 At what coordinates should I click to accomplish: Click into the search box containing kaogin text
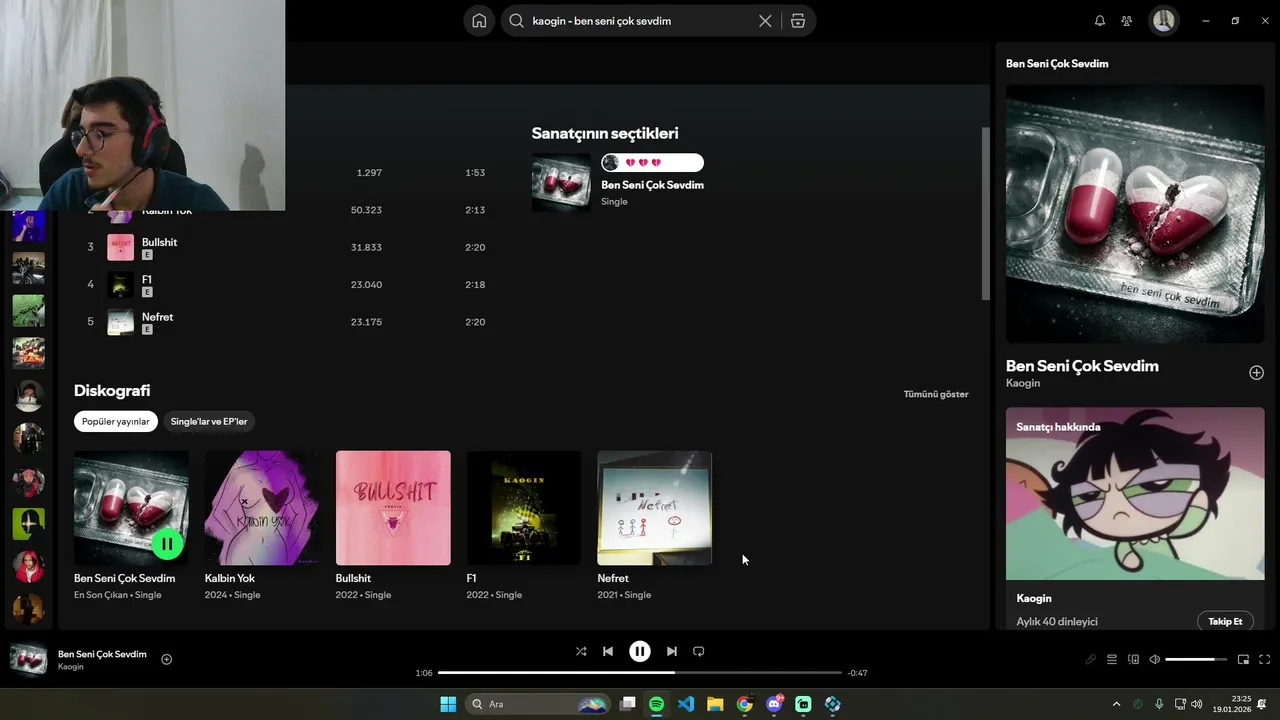640,21
